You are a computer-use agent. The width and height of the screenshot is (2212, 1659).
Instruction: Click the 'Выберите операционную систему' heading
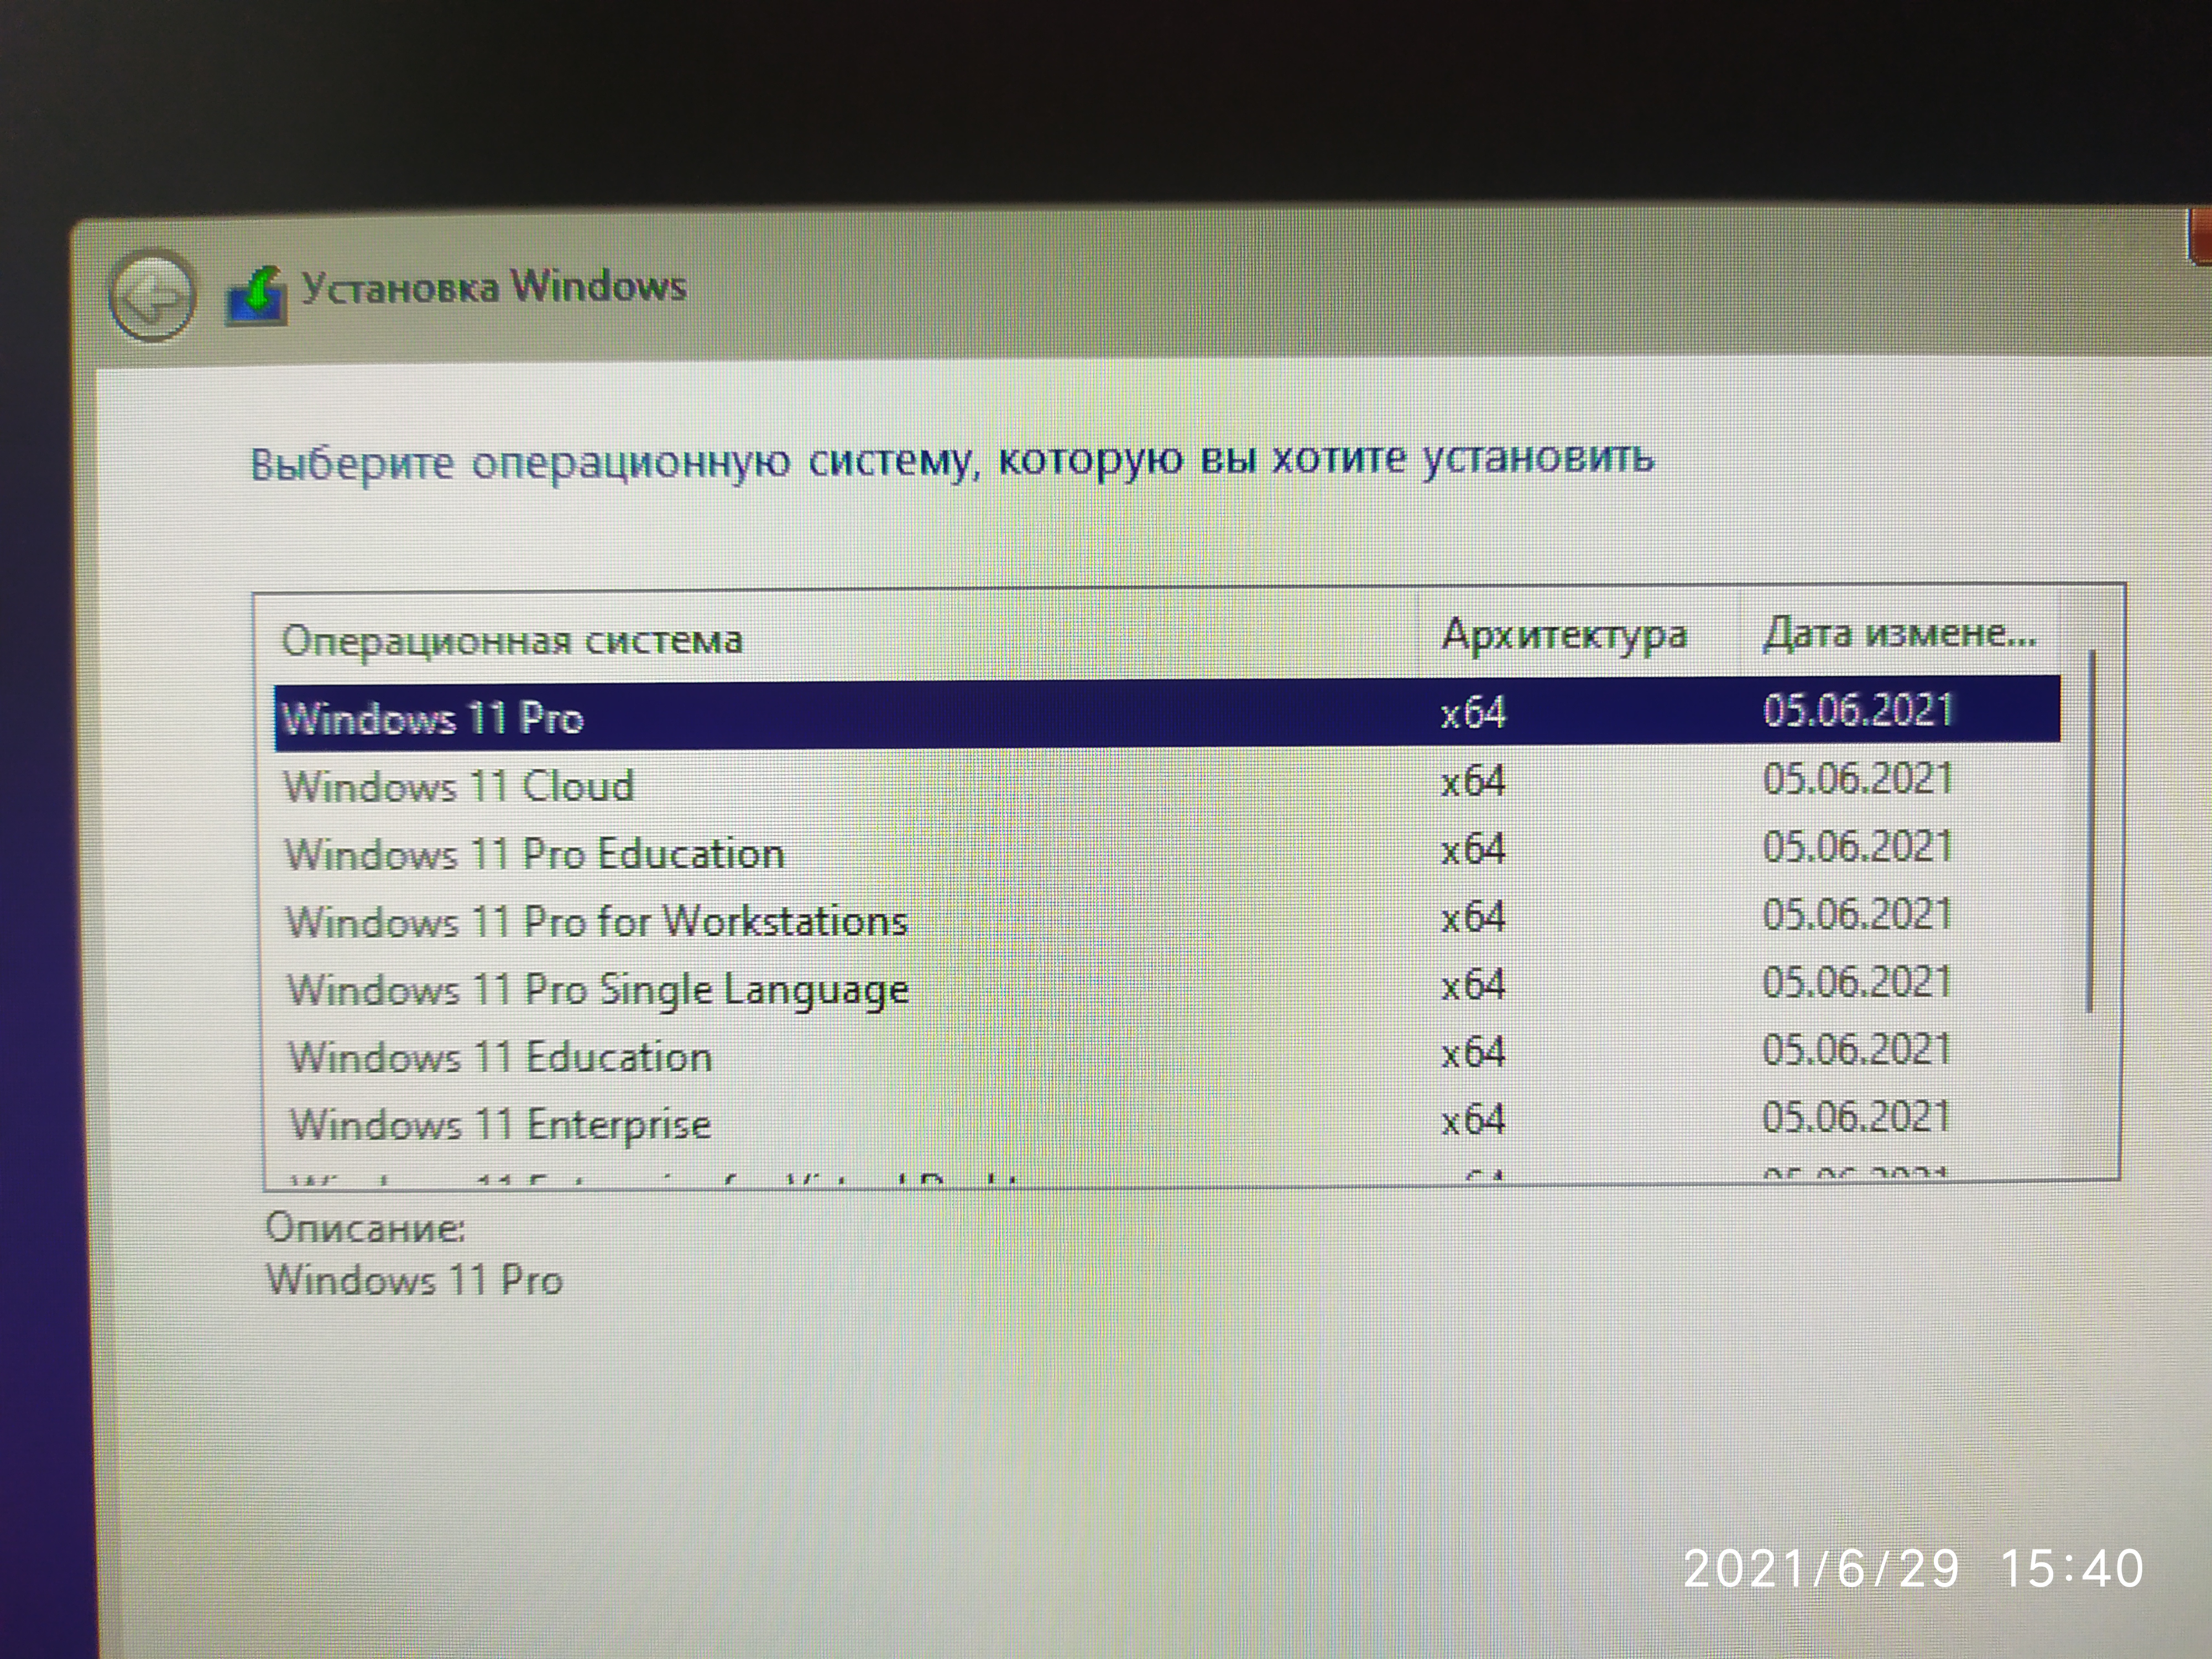[951, 461]
